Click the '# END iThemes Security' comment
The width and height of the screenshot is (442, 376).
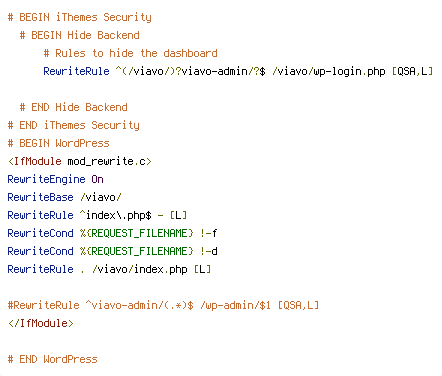click(x=74, y=125)
